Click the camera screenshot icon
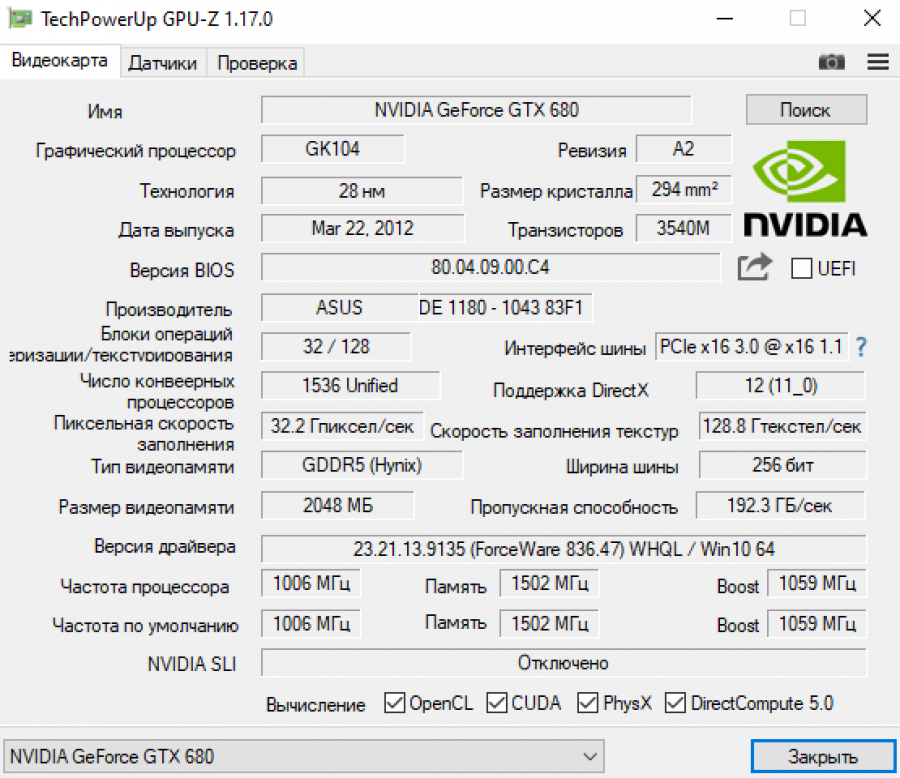Screen dimensions: 900x778 [831, 62]
